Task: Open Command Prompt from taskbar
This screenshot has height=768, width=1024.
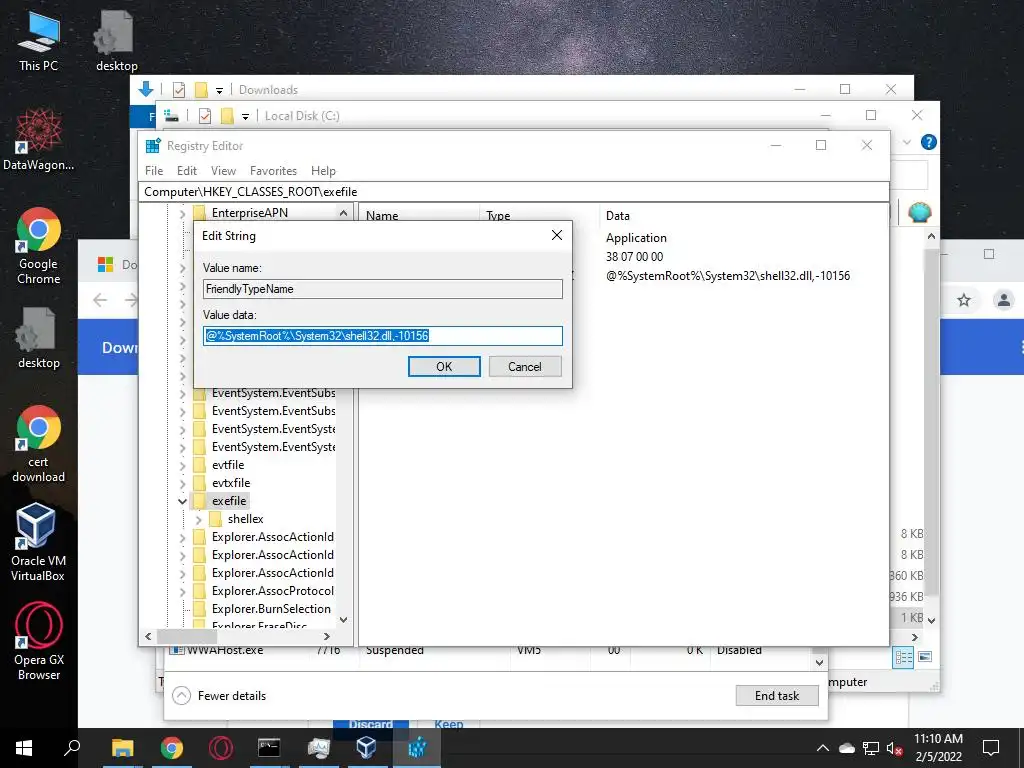Action: tap(269, 748)
